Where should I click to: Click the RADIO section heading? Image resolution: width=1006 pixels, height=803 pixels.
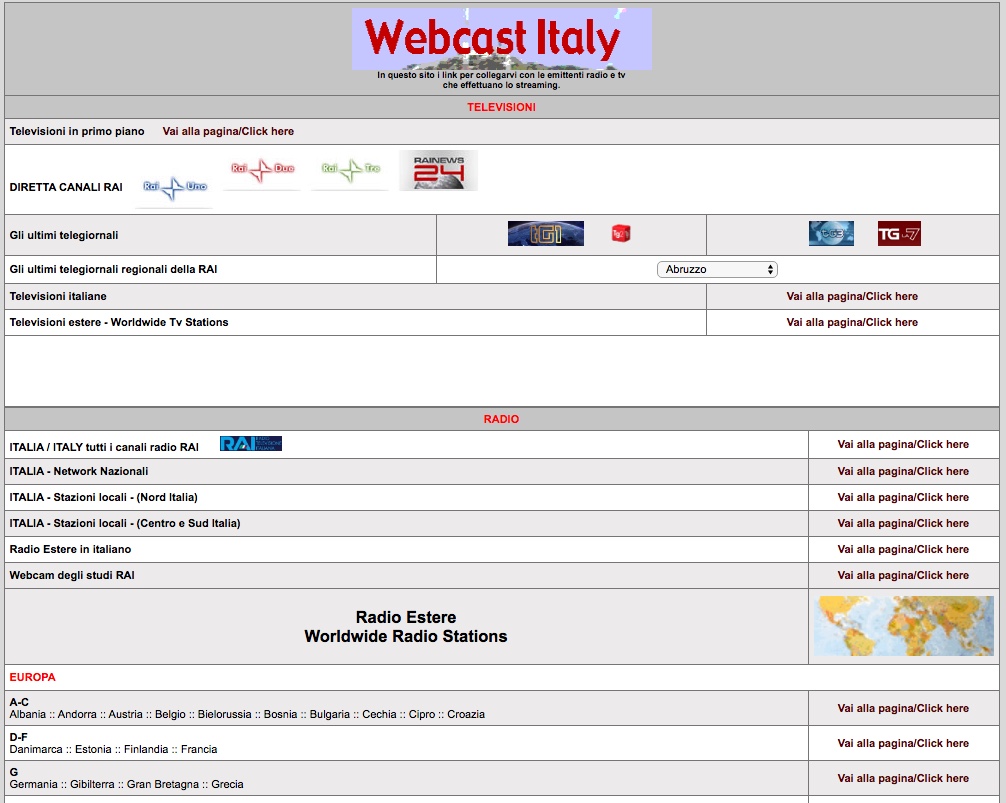[x=501, y=419]
